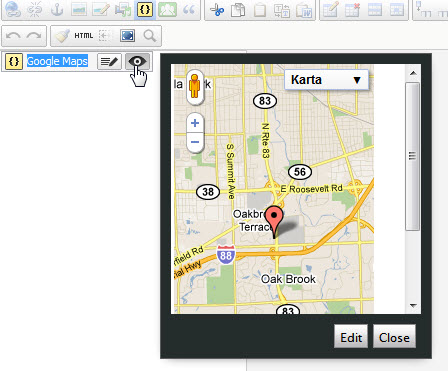This screenshot has height=371, width=448.
Task: Cut selection with the scissors icon
Action: click(217, 10)
